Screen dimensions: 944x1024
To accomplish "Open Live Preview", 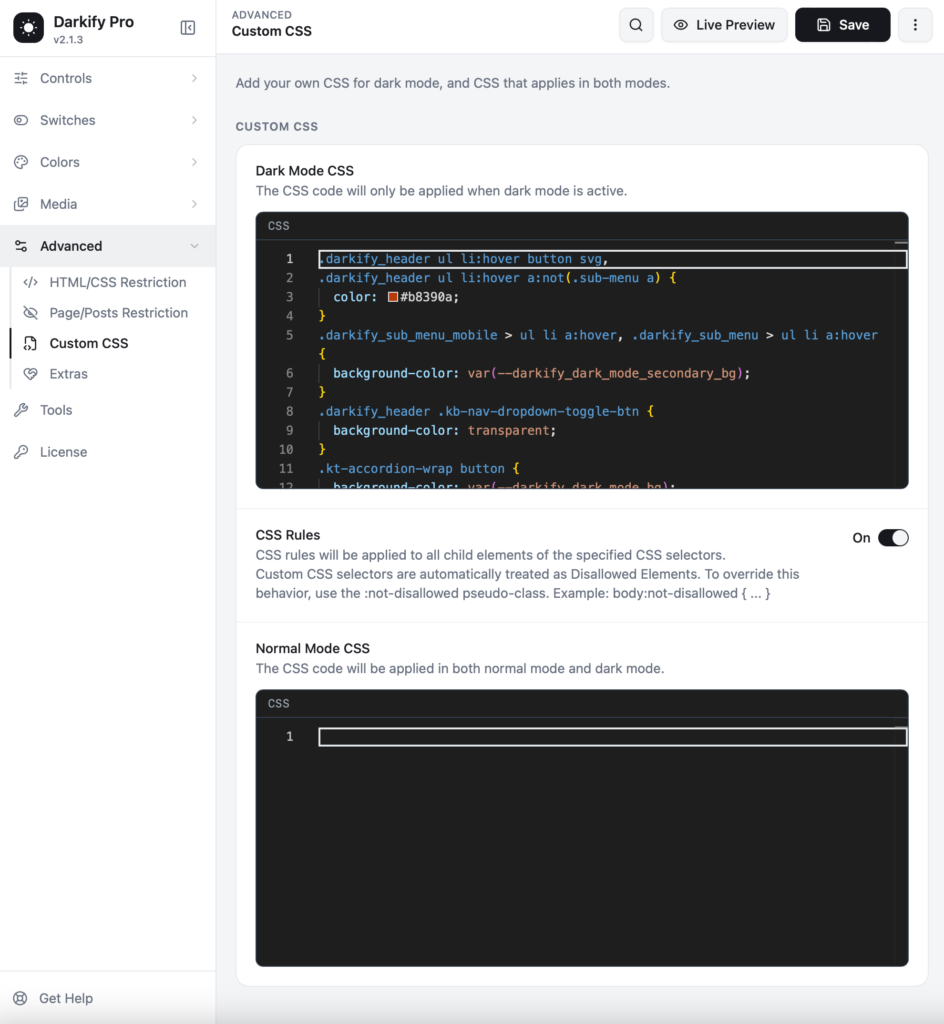I will [x=724, y=25].
